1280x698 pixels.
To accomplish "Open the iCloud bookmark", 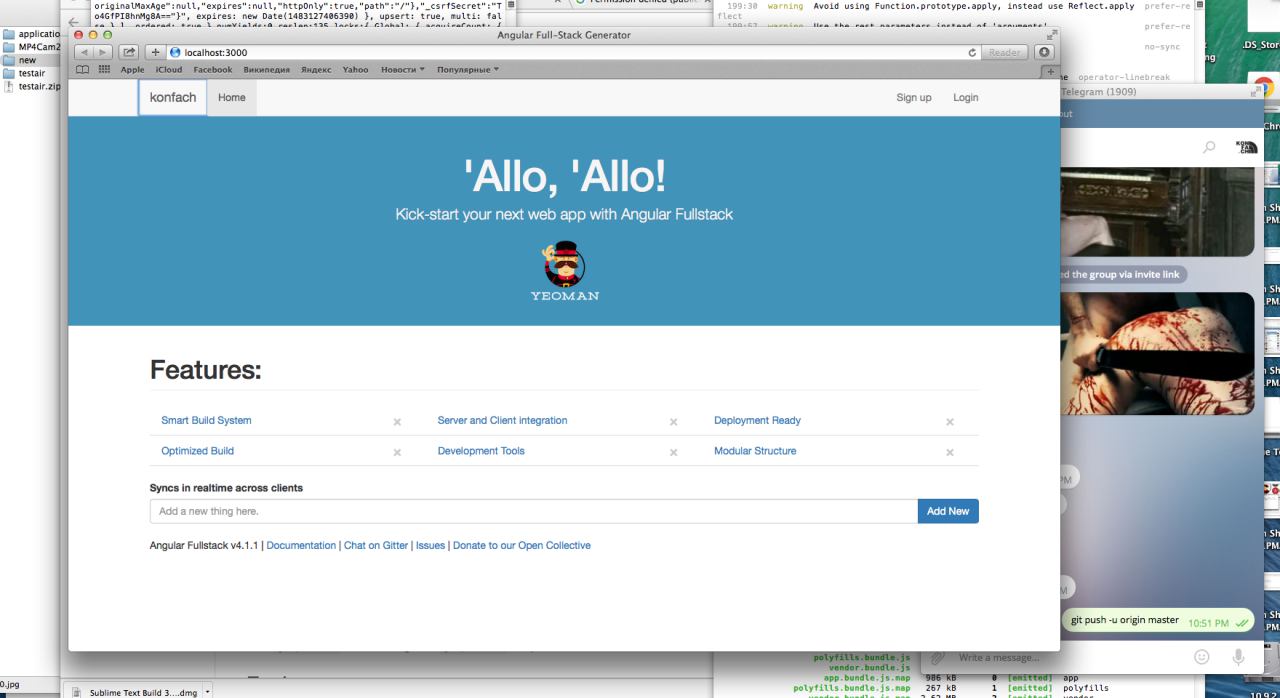I will pyautogui.click(x=169, y=70).
